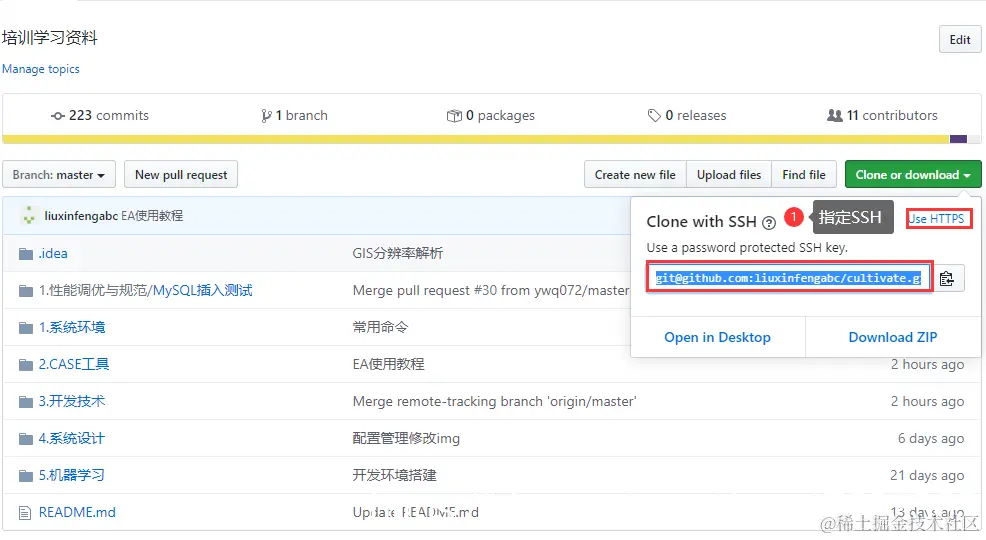This screenshot has width=986, height=540.
Task: Click the Upload files button
Action: pyautogui.click(x=729, y=175)
